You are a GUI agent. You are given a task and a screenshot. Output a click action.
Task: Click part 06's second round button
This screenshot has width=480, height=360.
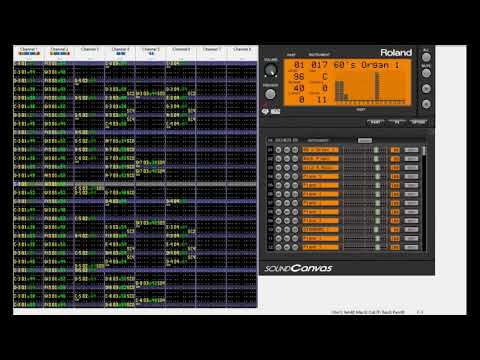(287, 194)
